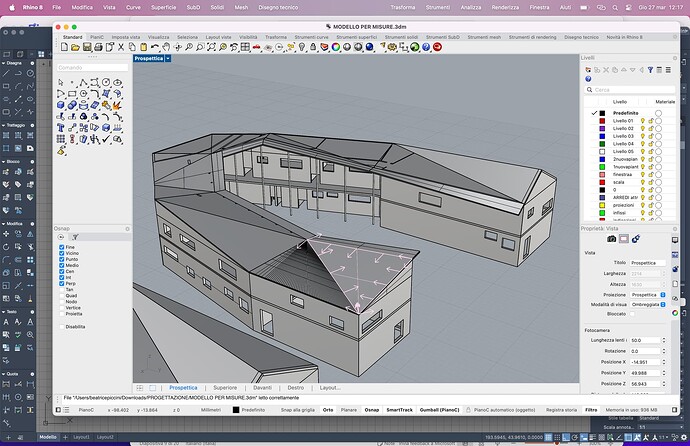Select the arrow pointer tool in the left palette

click(61, 82)
